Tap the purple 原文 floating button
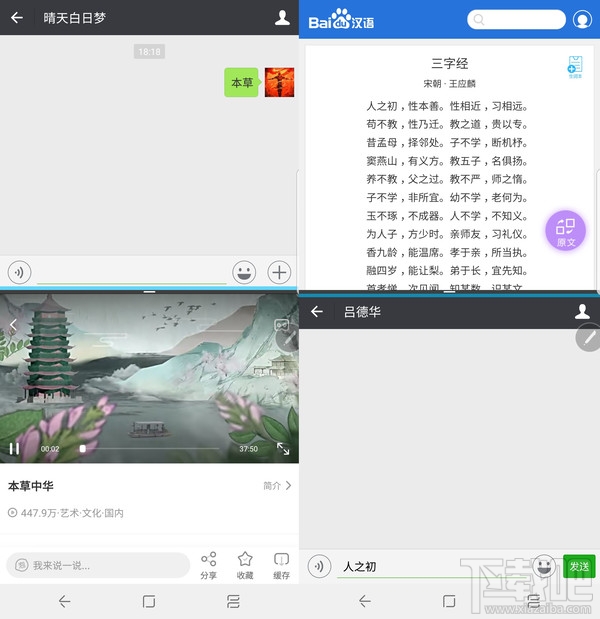 pos(565,231)
